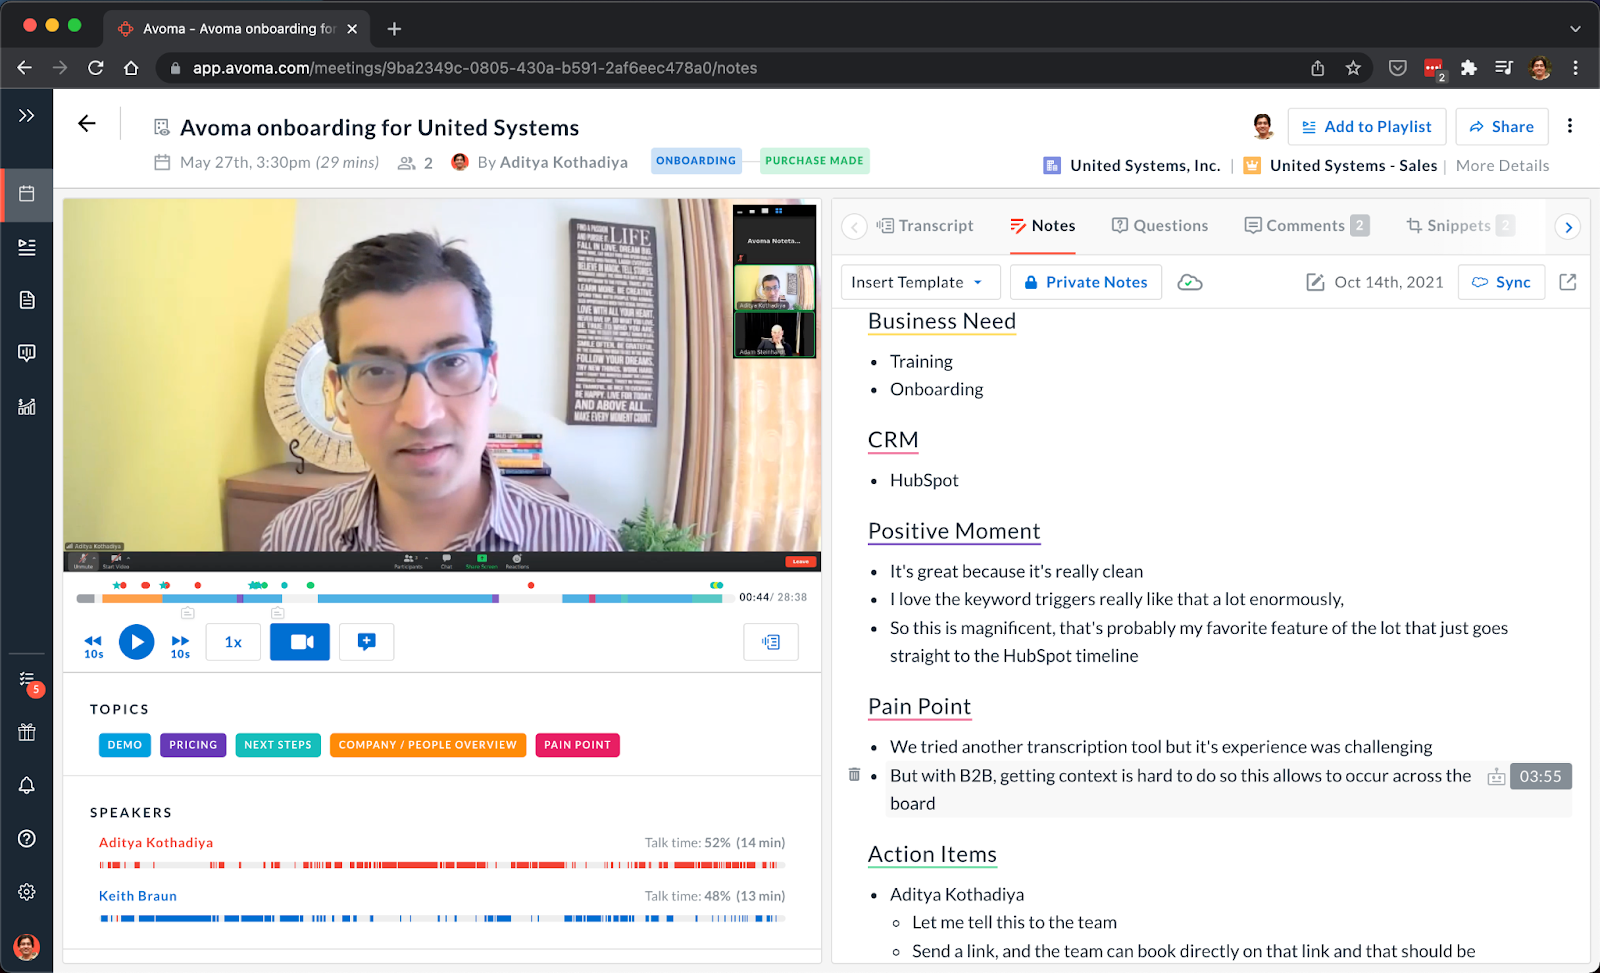Open the Insert Template dropdown

[920, 282]
